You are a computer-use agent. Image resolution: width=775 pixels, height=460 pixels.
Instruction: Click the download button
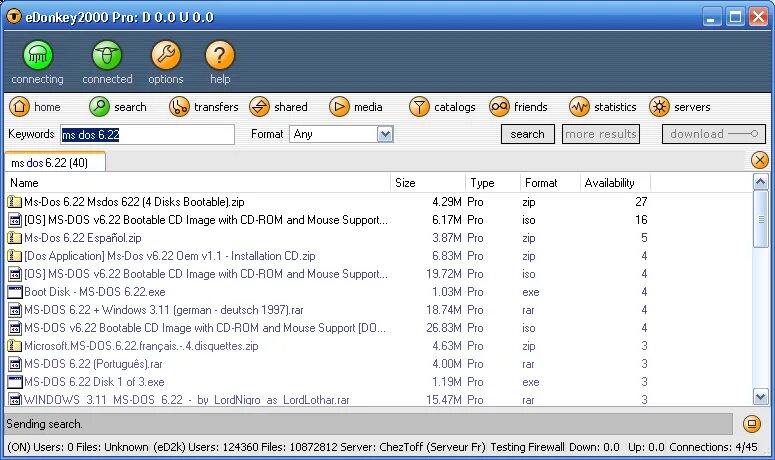point(714,134)
